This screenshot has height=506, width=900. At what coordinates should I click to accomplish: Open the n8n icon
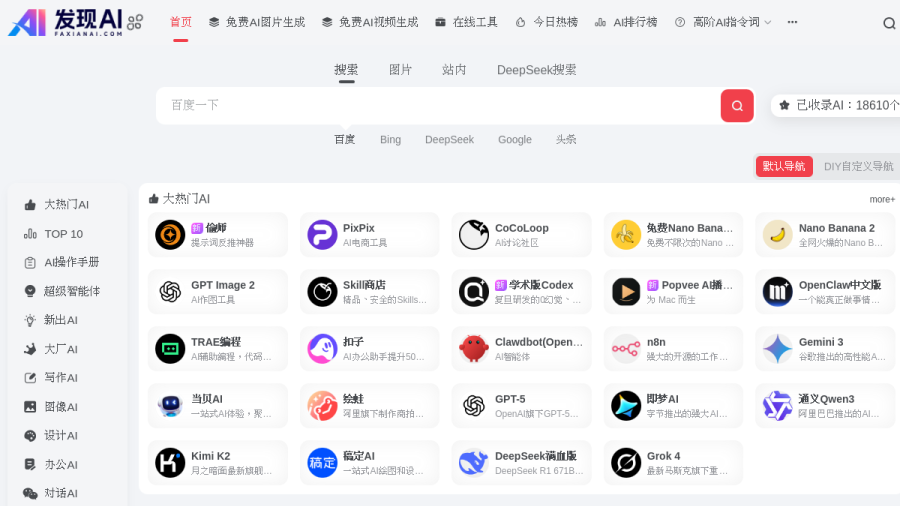pyautogui.click(x=626, y=348)
